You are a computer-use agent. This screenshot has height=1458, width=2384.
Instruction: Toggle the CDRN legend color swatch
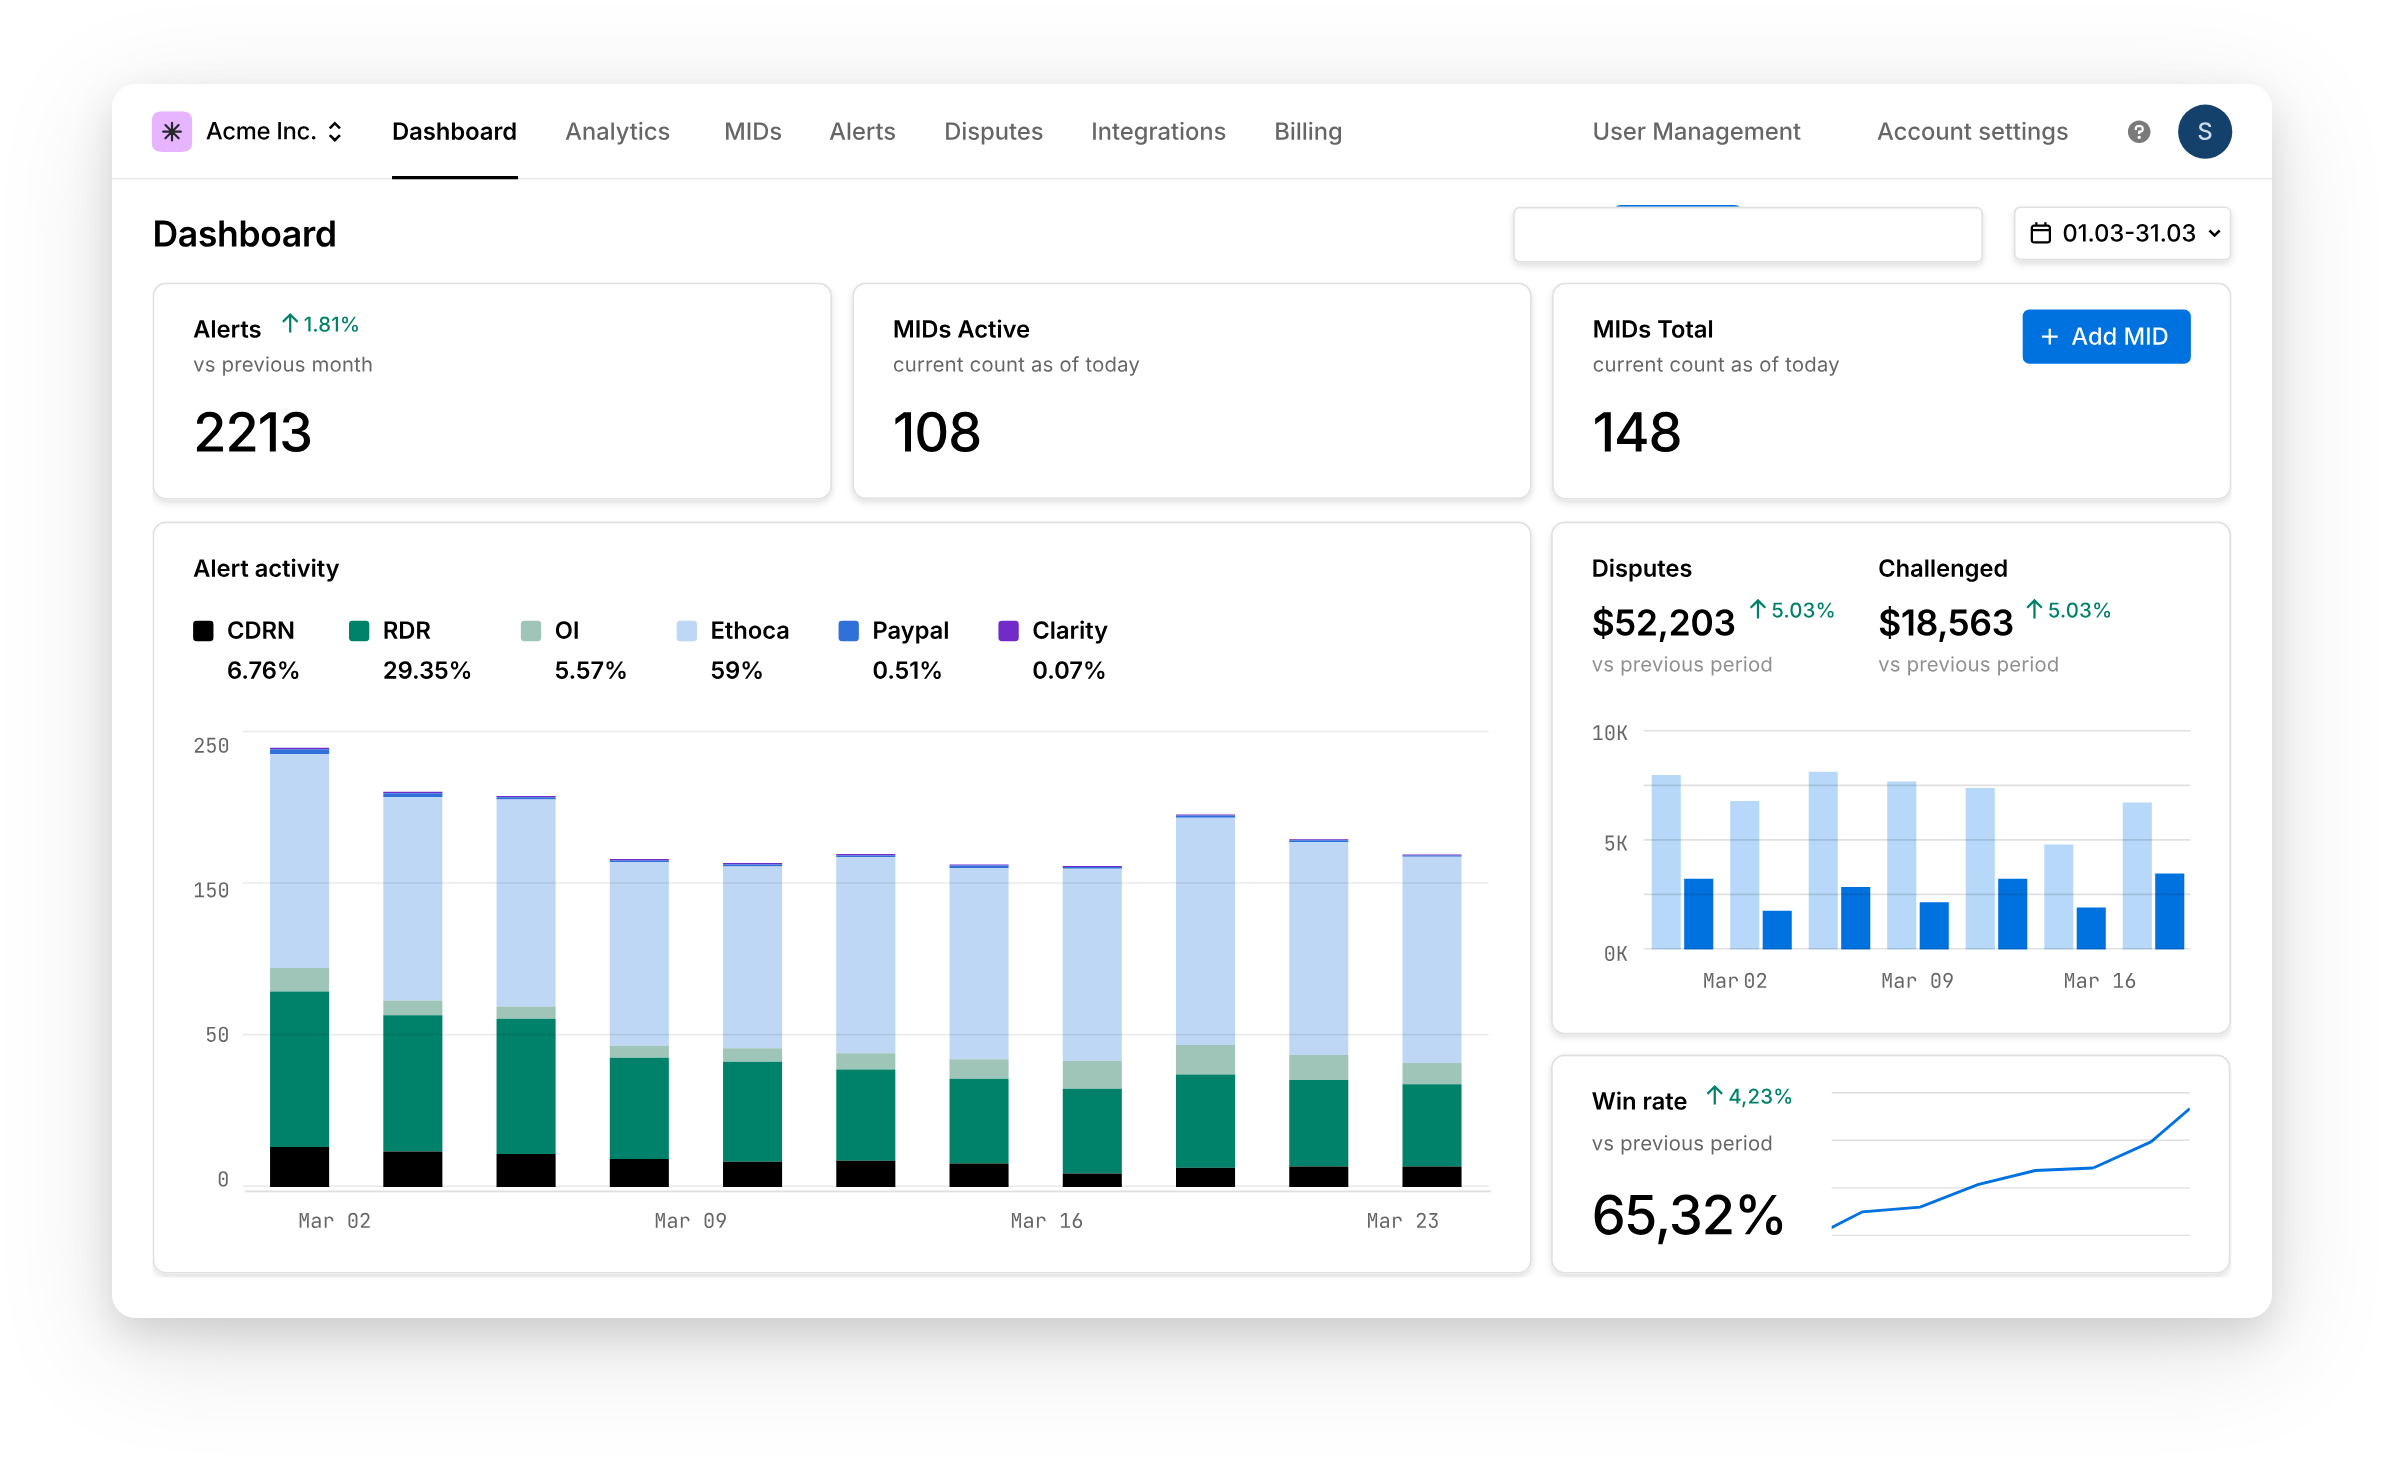tap(203, 631)
